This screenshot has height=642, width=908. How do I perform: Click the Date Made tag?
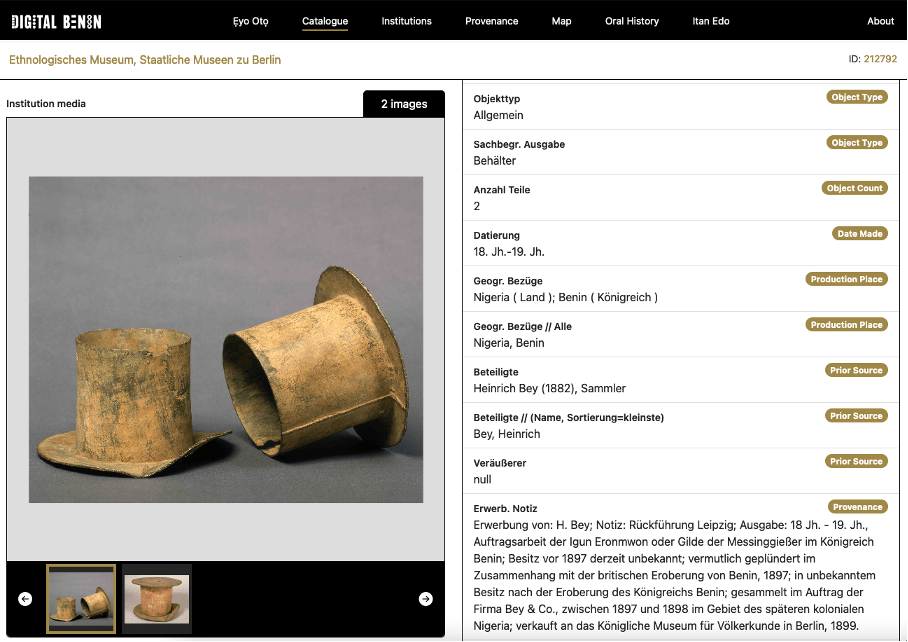pos(859,234)
